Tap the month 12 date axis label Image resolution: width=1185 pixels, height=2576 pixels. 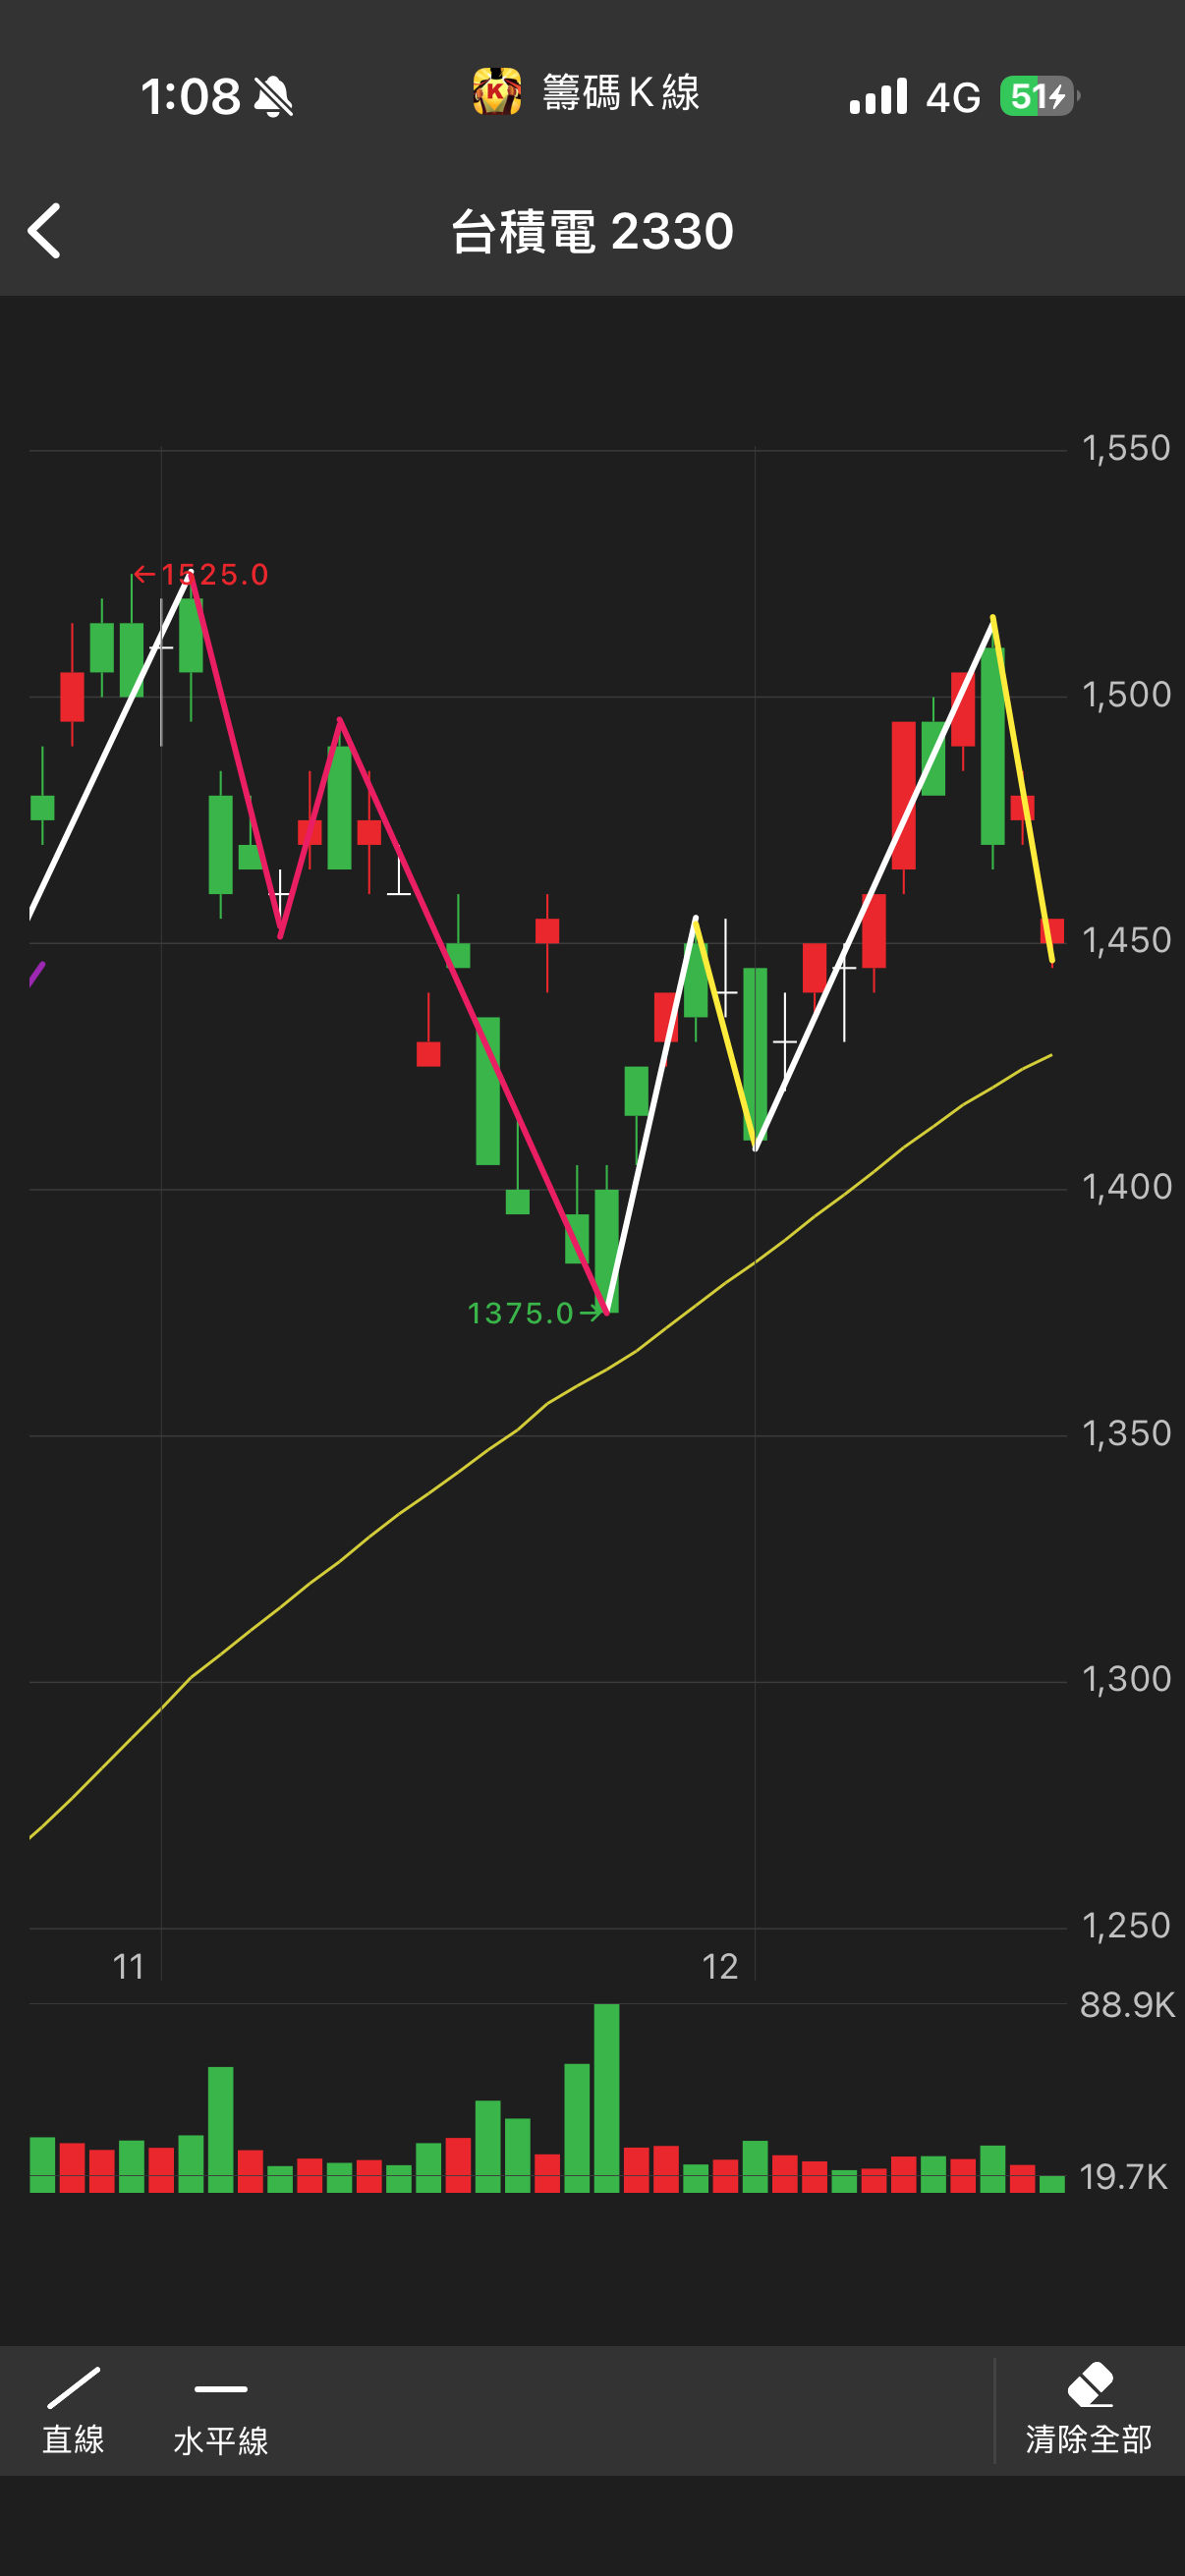720,1967
